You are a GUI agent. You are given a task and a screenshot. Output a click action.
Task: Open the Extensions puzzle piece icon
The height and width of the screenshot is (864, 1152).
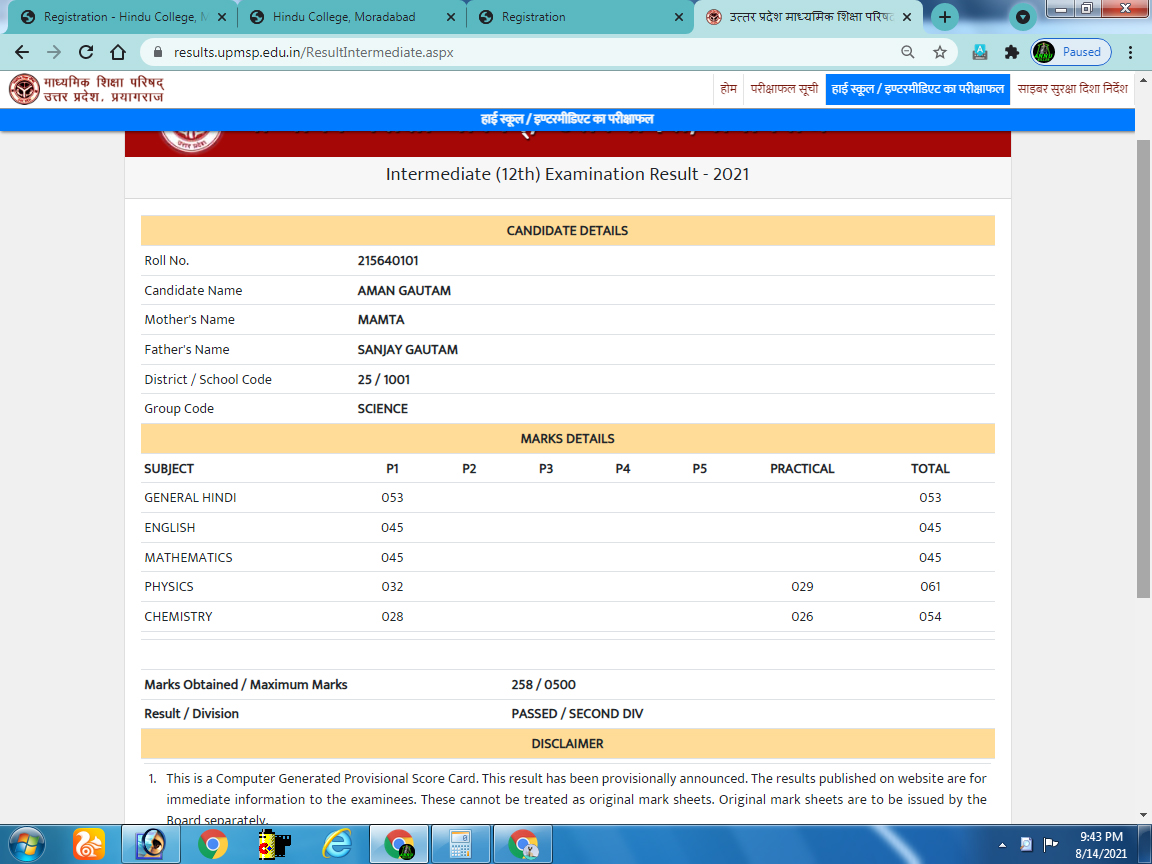(x=1011, y=52)
